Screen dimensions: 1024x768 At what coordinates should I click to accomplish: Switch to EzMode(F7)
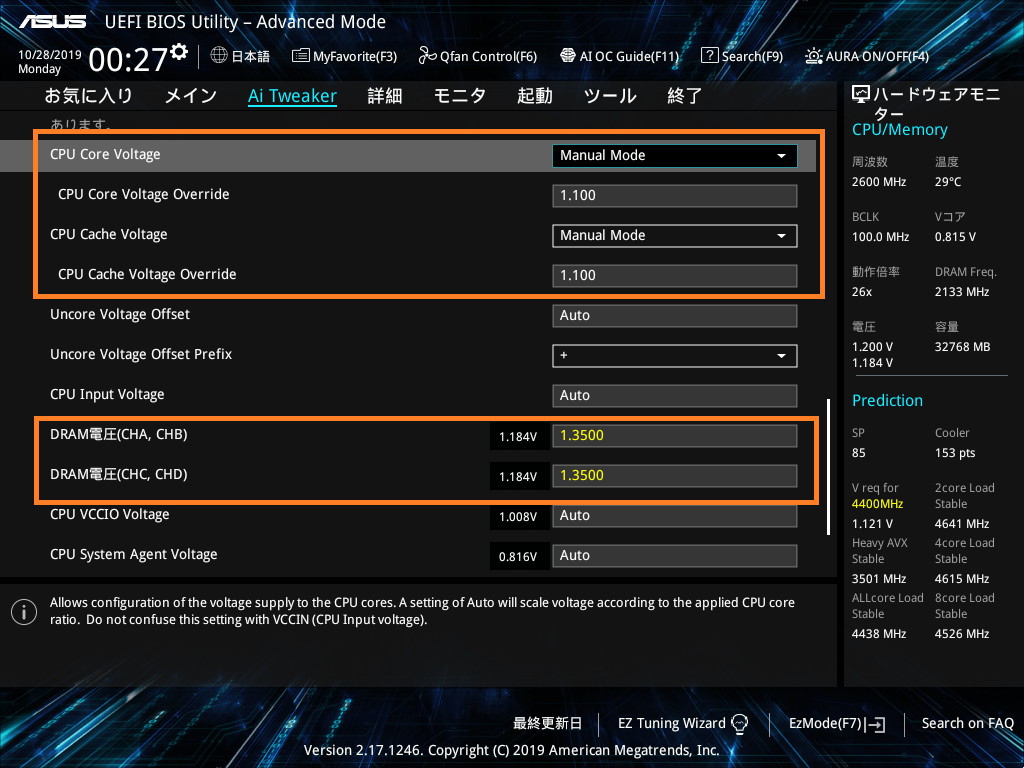click(x=837, y=724)
